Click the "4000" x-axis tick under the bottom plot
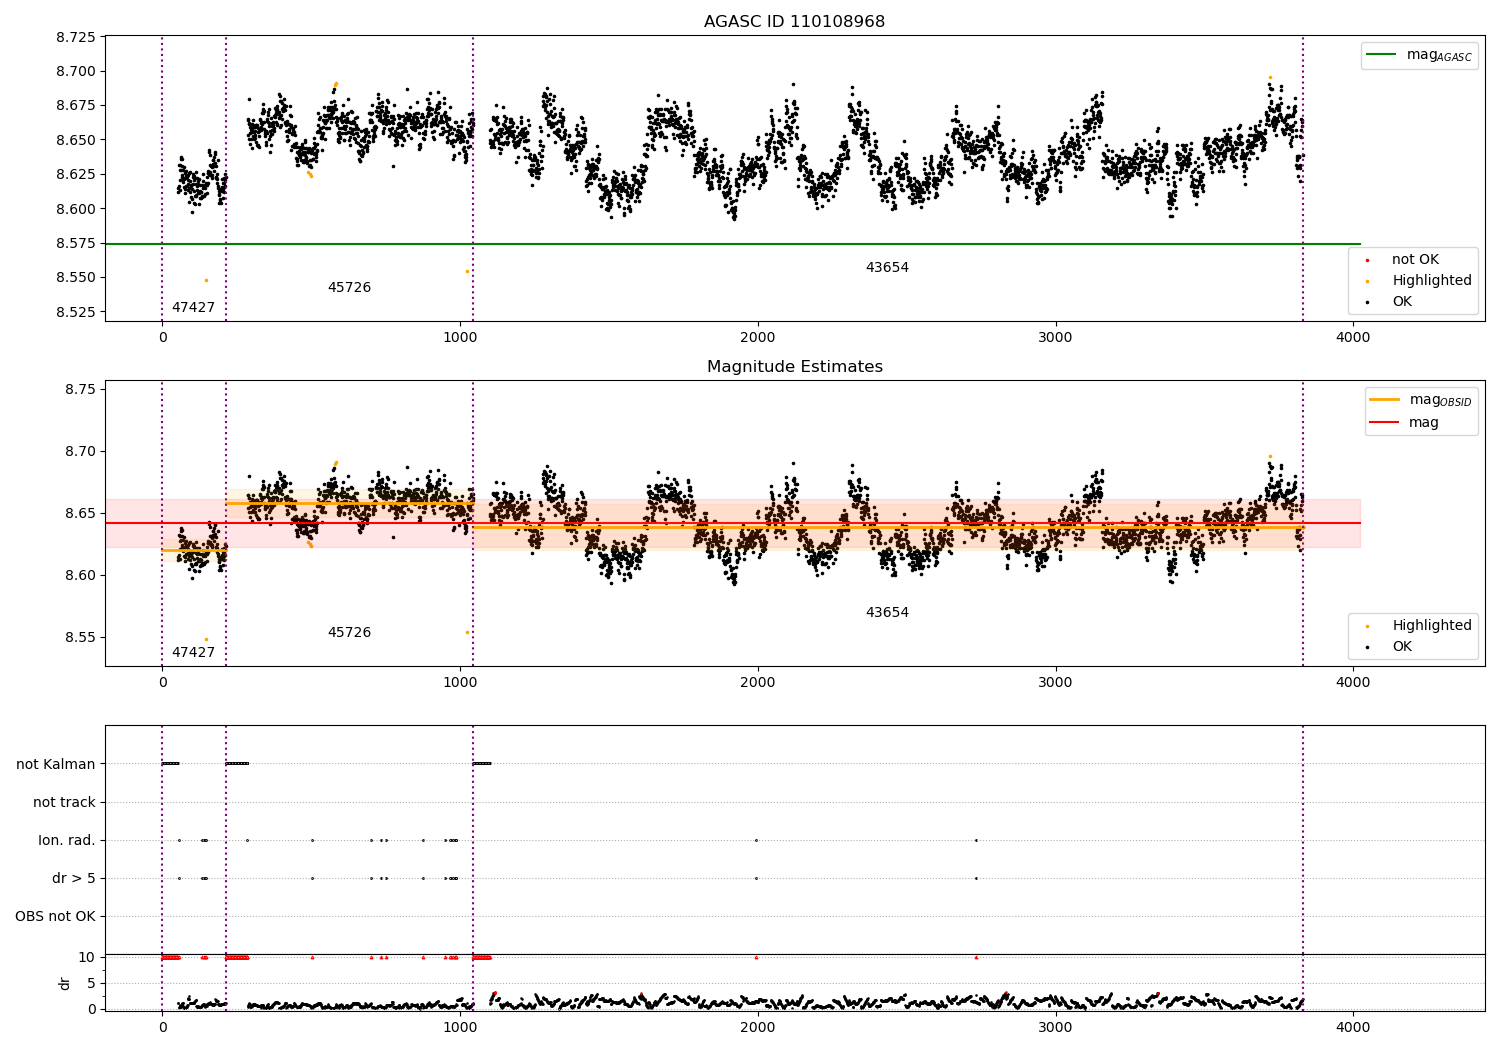The height and width of the screenshot is (1050, 1500). tap(1353, 1028)
